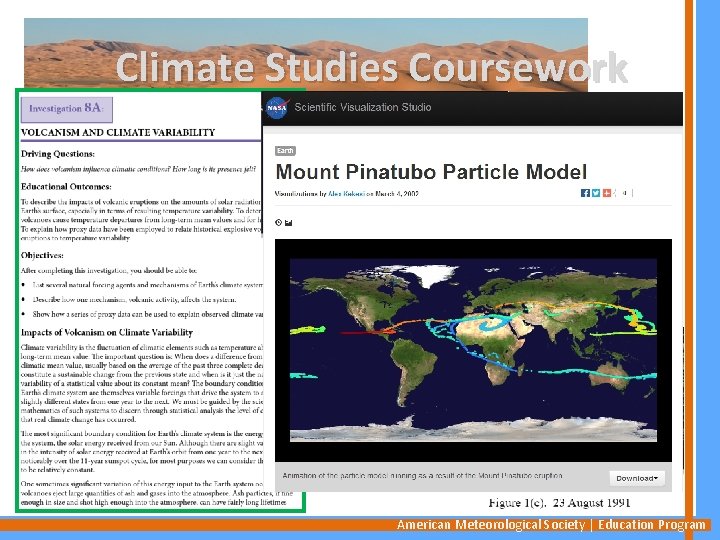The height and width of the screenshot is (540, 720).
Task: Click the NASA logo in the page header
Action: (277, 108)
